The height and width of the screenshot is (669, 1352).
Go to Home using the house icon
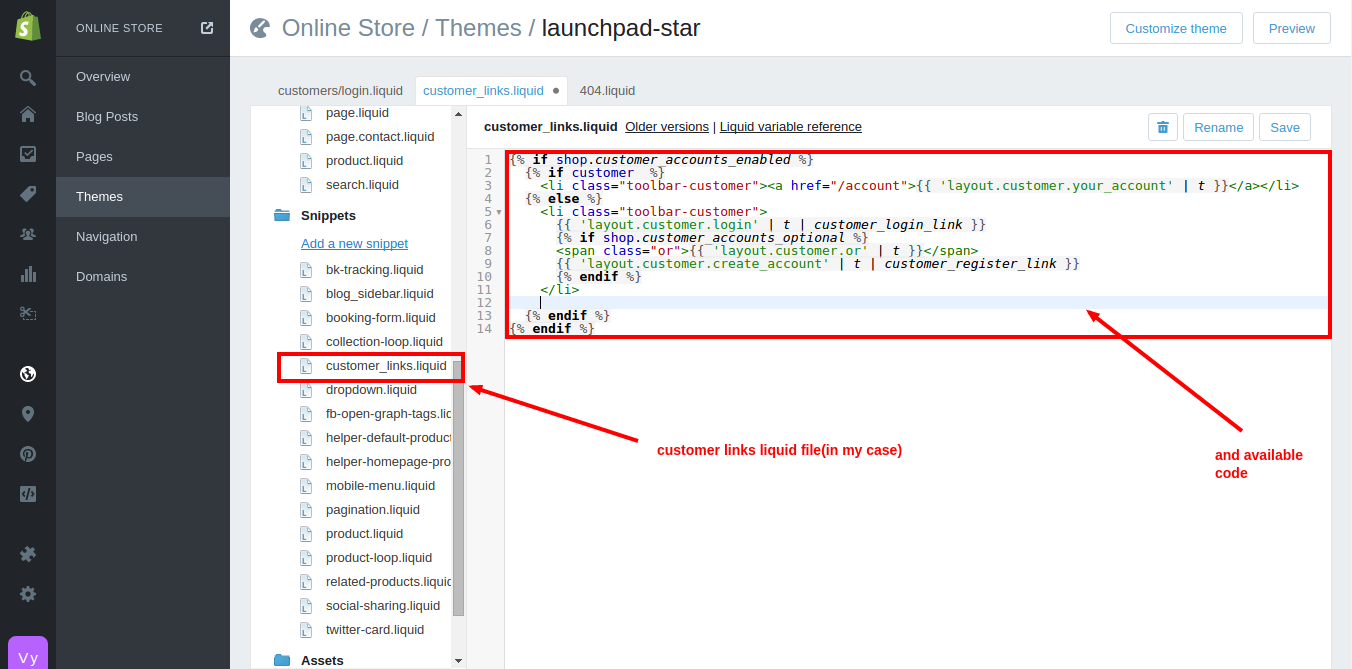coord(28,114)
